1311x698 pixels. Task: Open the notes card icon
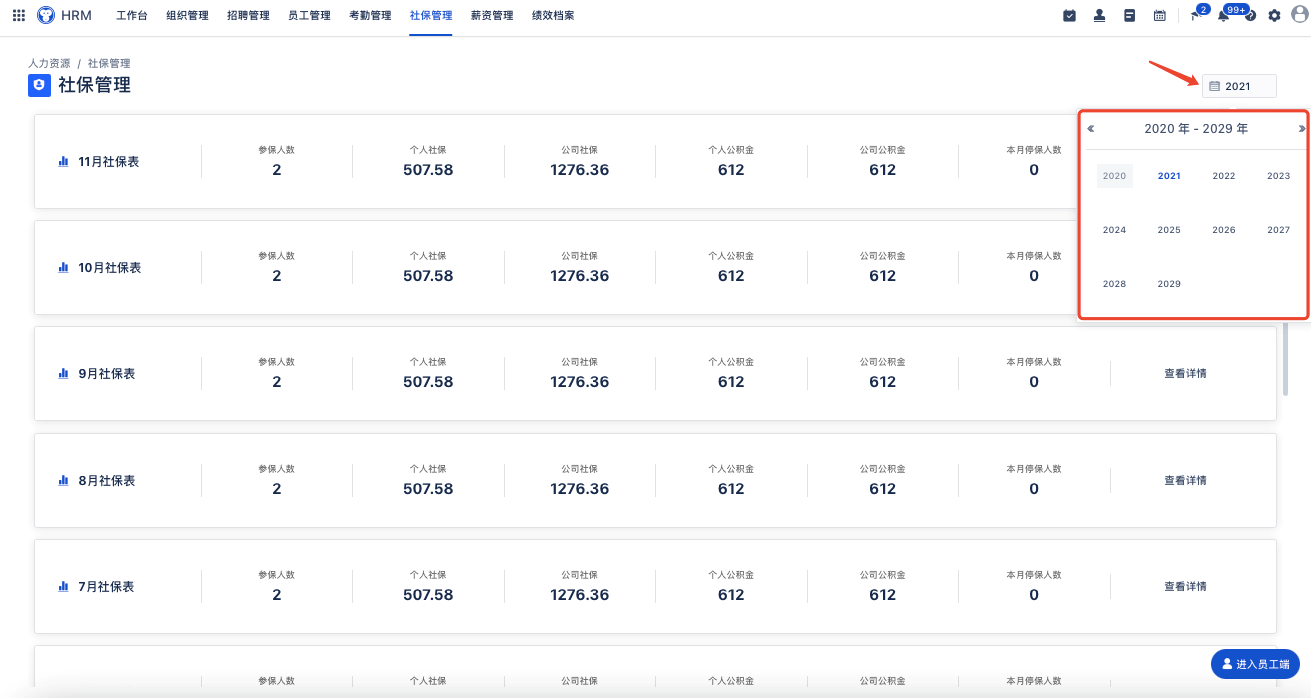tap(1130, 15)
